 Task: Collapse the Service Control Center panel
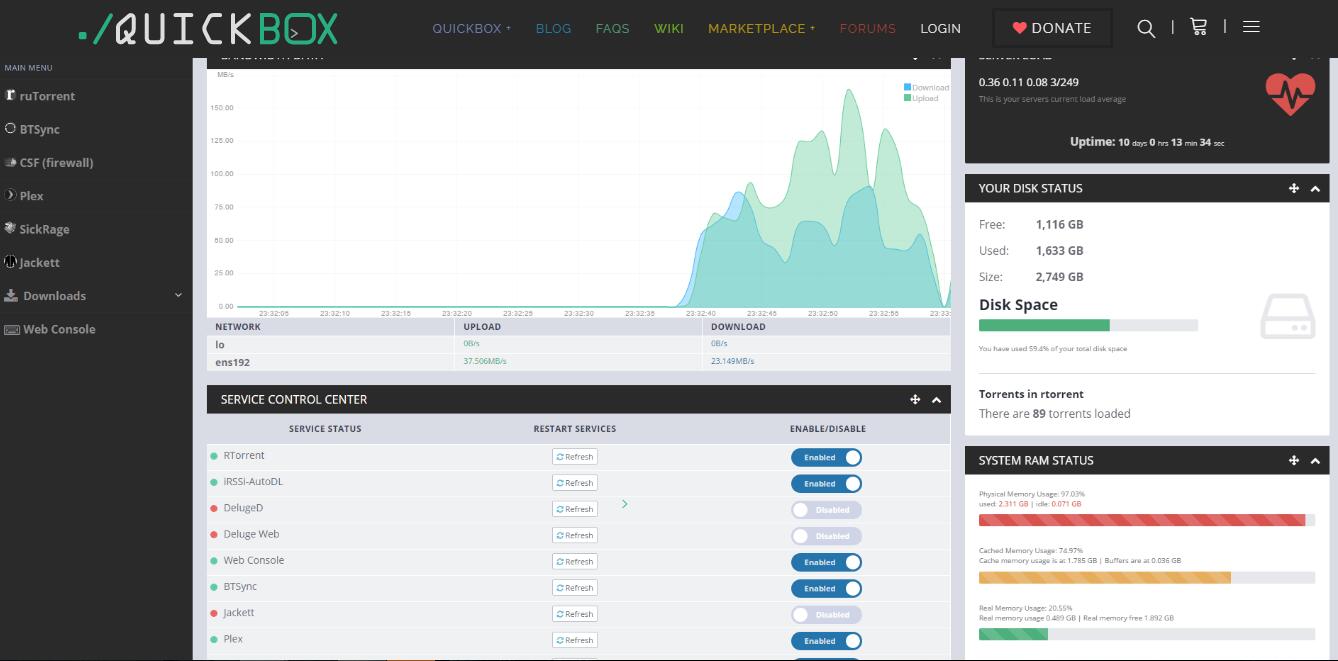tap(936, 399)
